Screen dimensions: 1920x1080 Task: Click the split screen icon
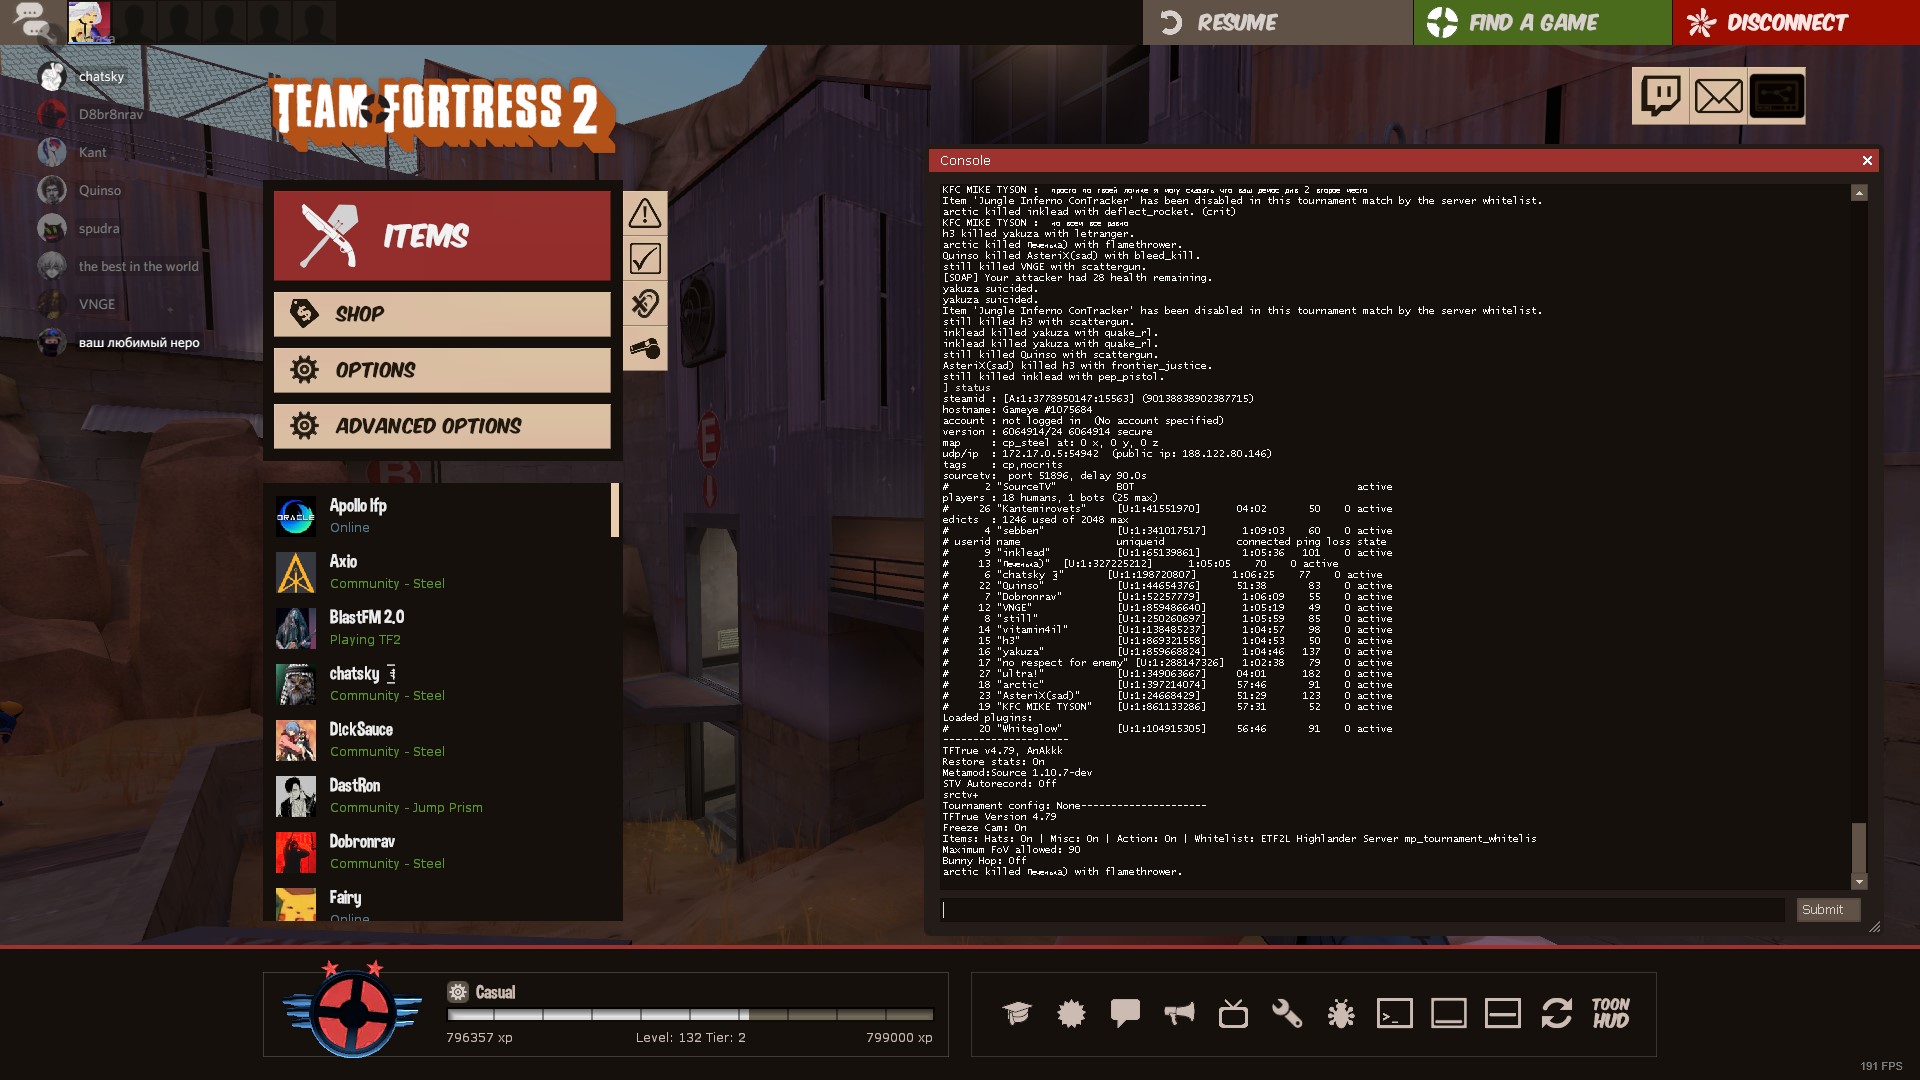[x=1503, y=1013]
